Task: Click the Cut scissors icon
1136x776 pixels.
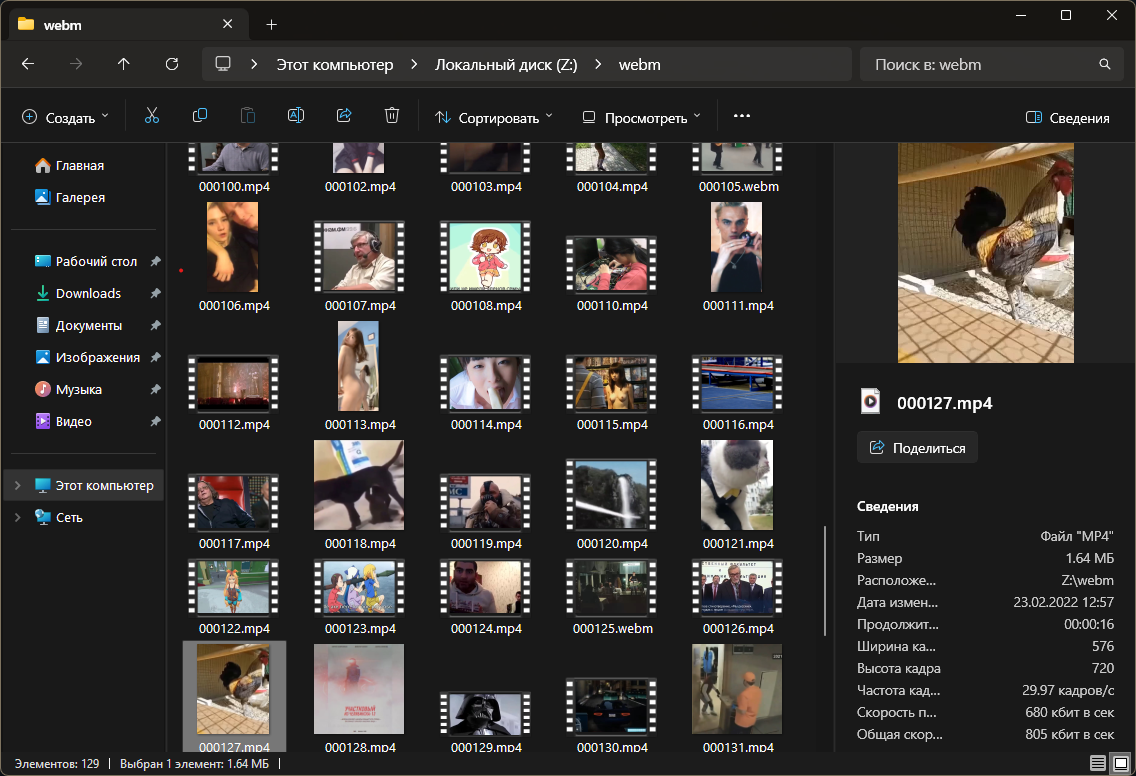Action: coord(152,116)
